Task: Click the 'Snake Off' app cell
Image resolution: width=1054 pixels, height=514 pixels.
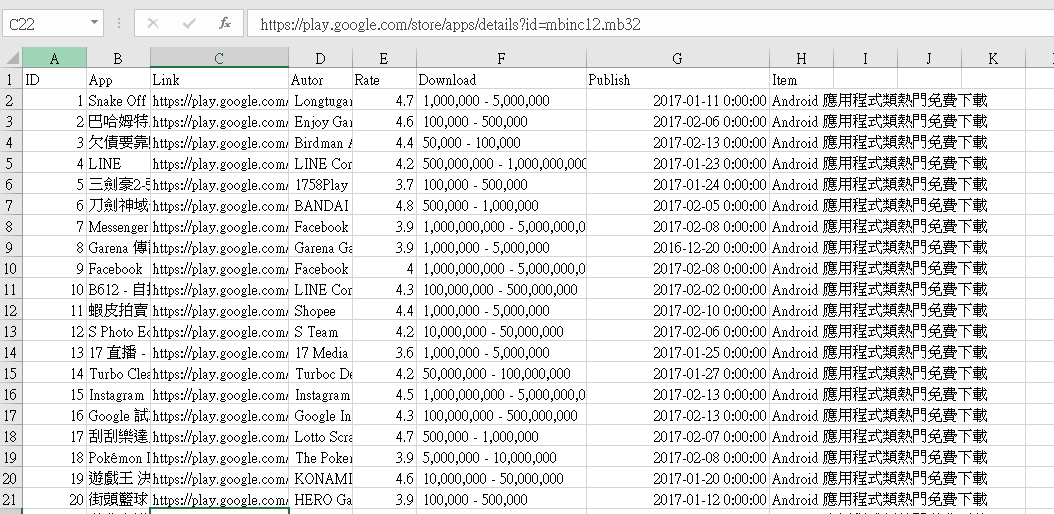Action: (118, 101)
